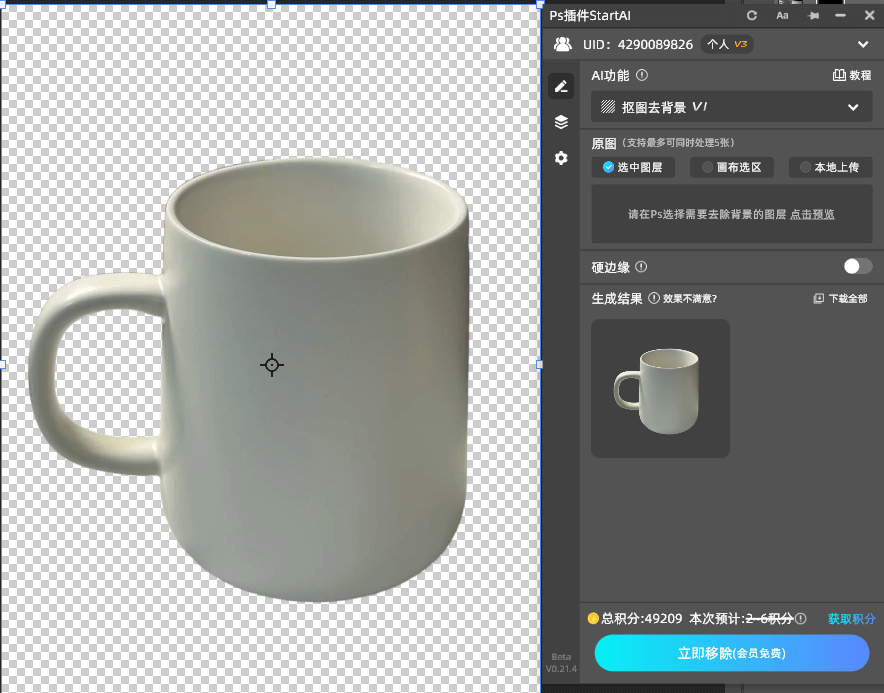This screenshot has width=884, height=693.
Task: Open the settings gear in the sidebar
Action: tap(561, 158)
